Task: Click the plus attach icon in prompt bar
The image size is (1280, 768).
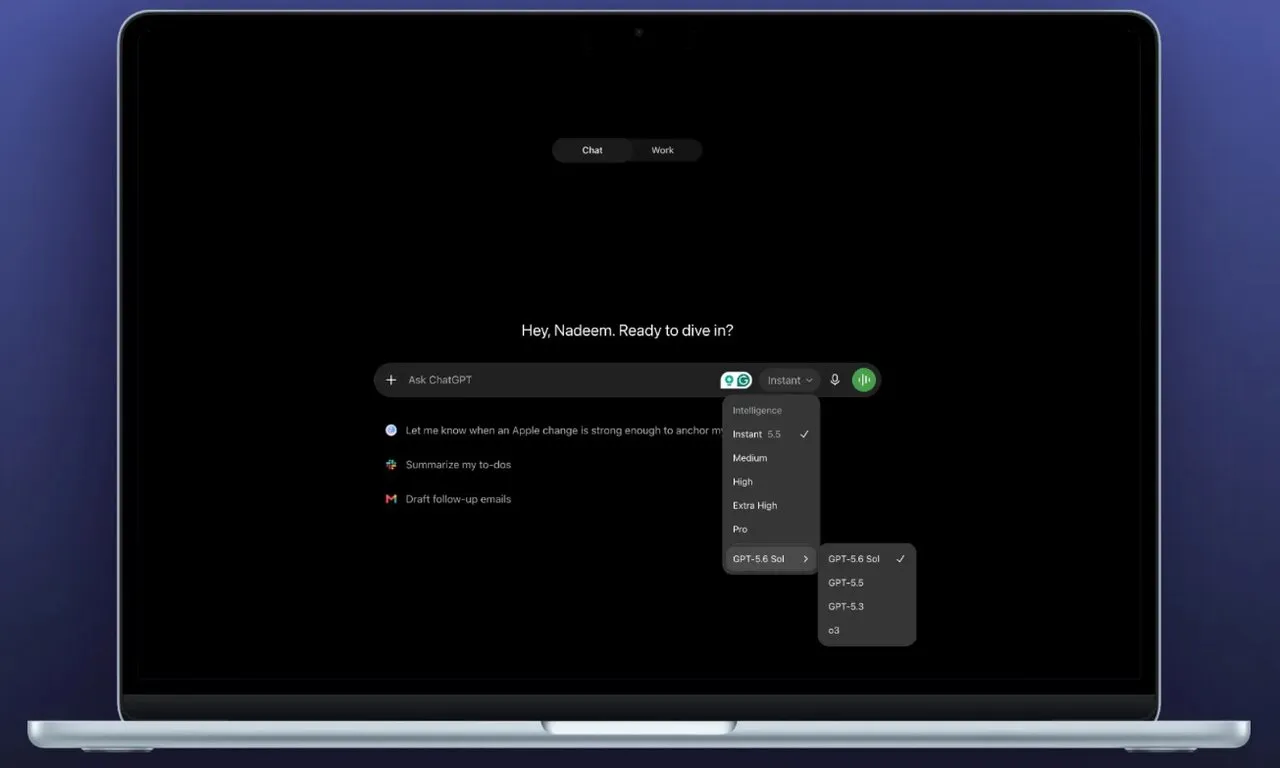Action: 391,380
